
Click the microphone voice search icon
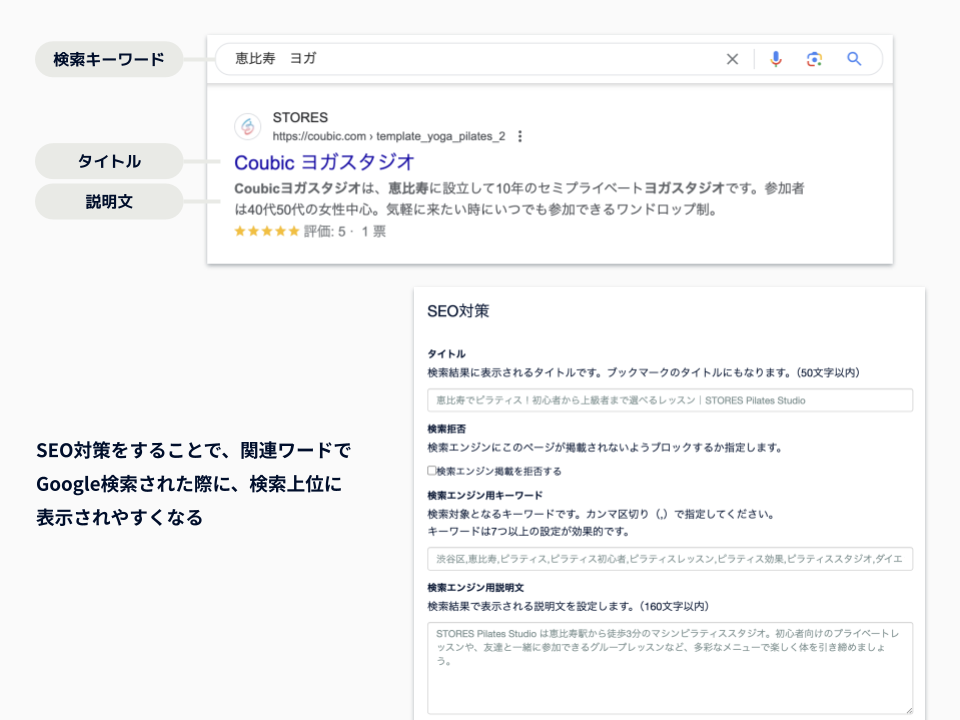pos(775,59)
